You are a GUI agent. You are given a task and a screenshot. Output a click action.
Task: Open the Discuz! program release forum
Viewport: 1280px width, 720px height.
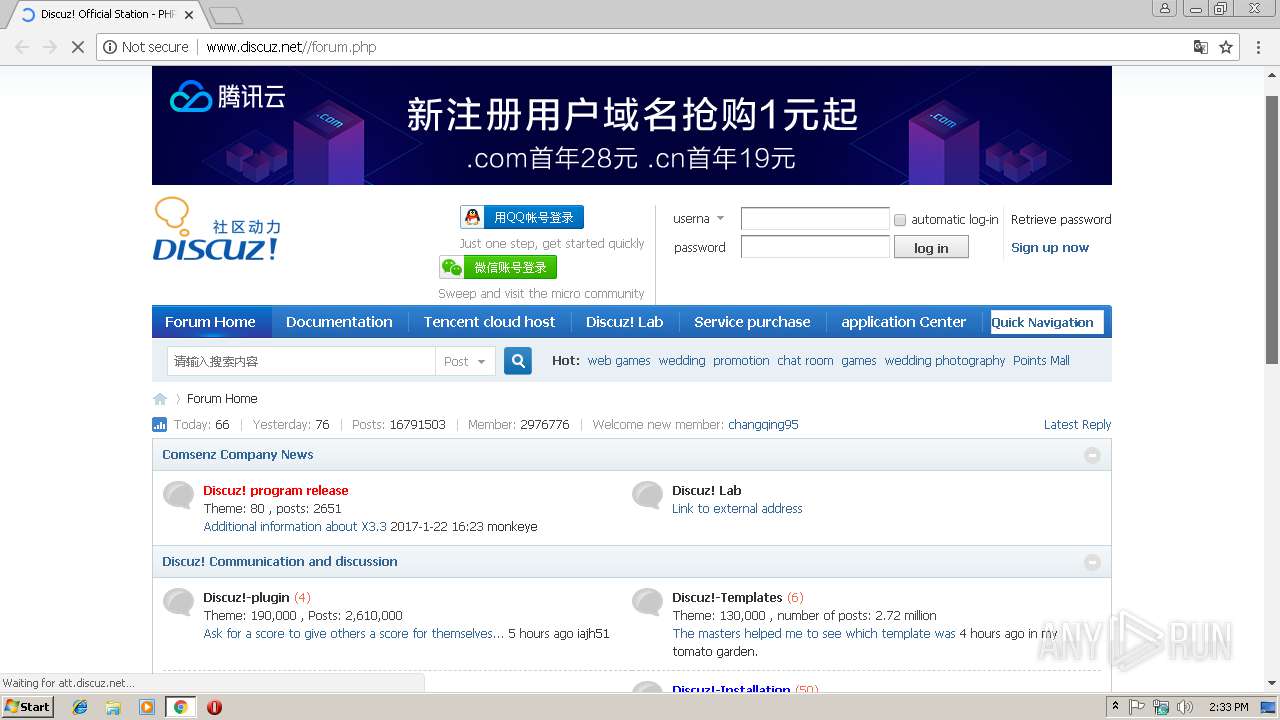pyautogui.click(x=276, y=491)
